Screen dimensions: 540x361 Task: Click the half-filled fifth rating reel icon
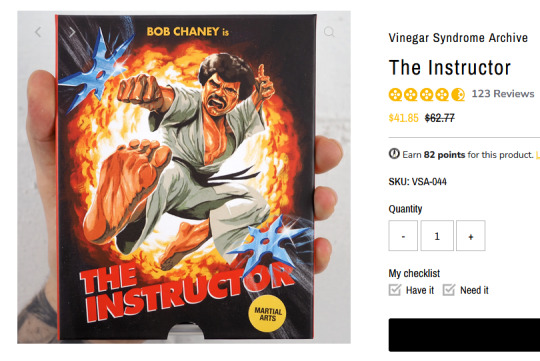pos(458,94)
